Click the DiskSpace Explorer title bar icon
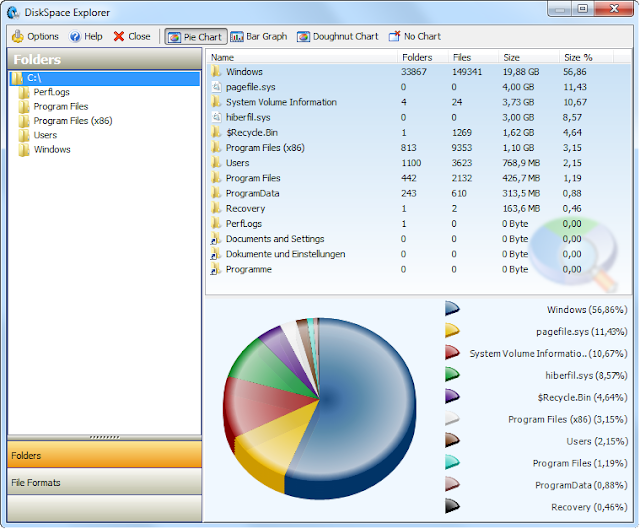640x529 pixels. point(13,12)
